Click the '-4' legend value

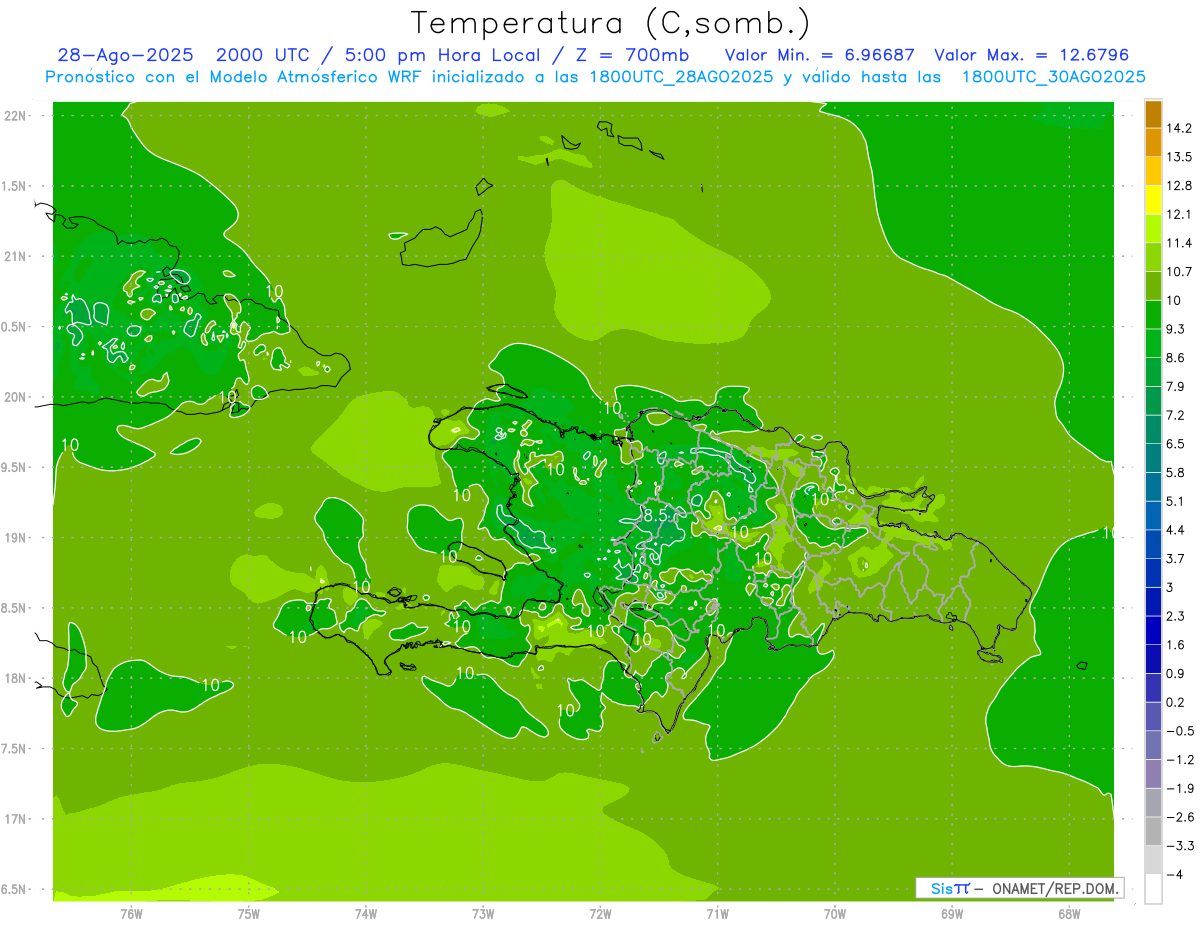(x=1175, y=875)
